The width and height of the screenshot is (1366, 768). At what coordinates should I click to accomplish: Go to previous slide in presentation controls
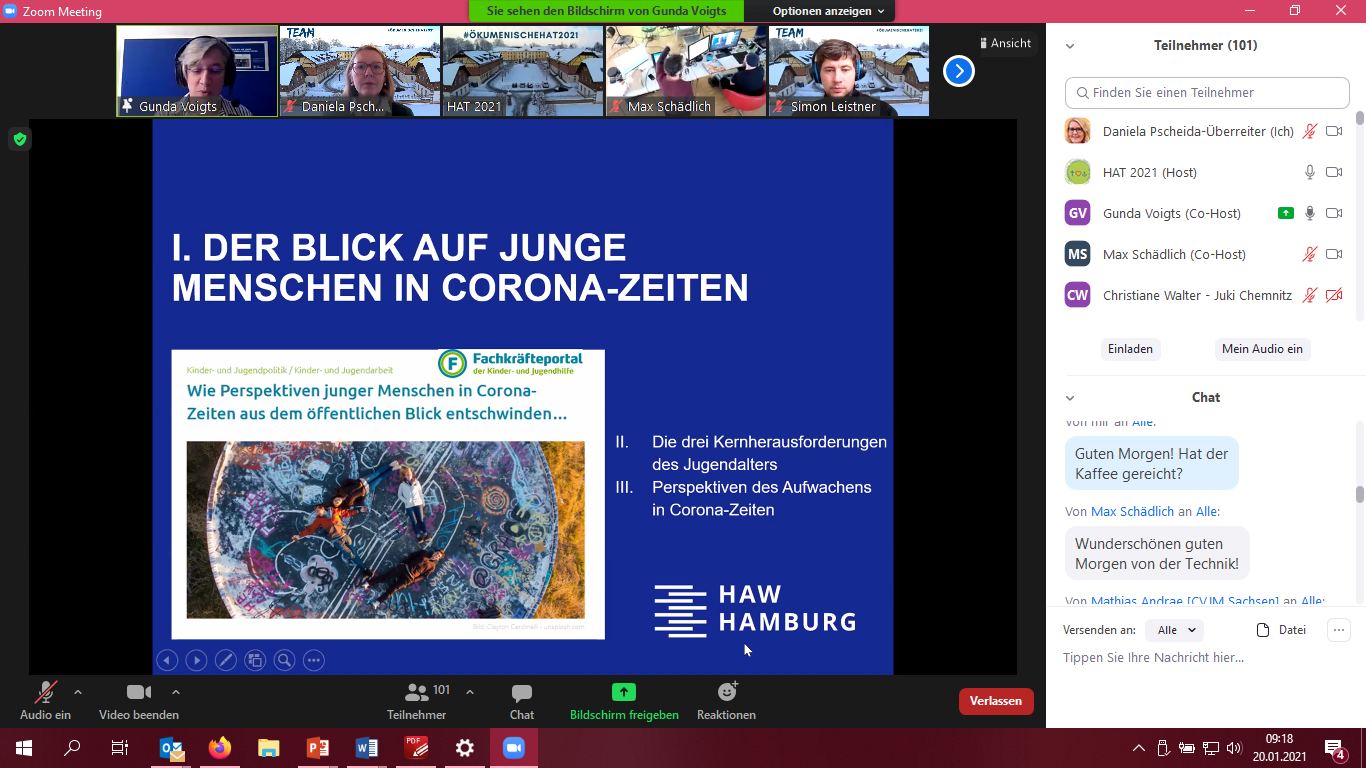click(167, 660)
